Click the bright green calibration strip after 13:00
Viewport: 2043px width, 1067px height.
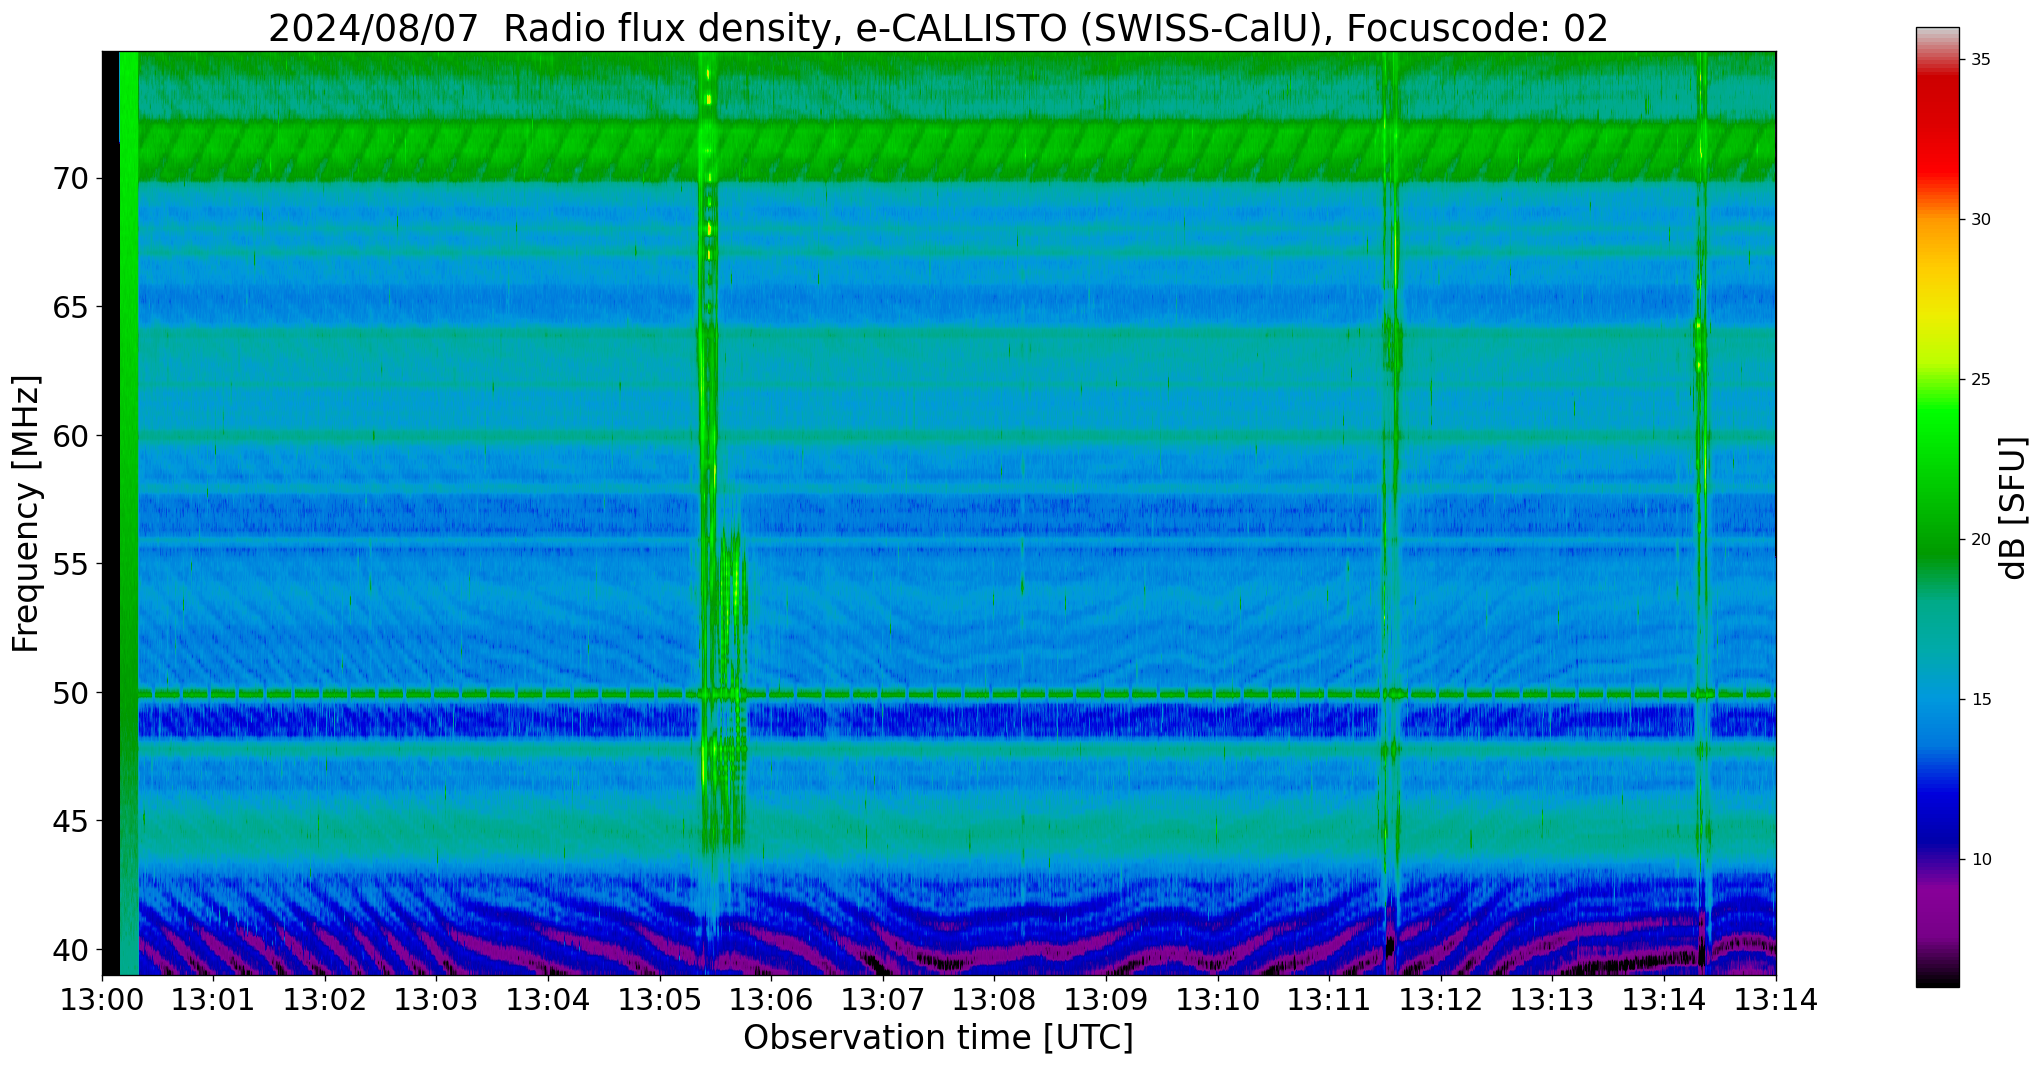[x=129, y=513]
